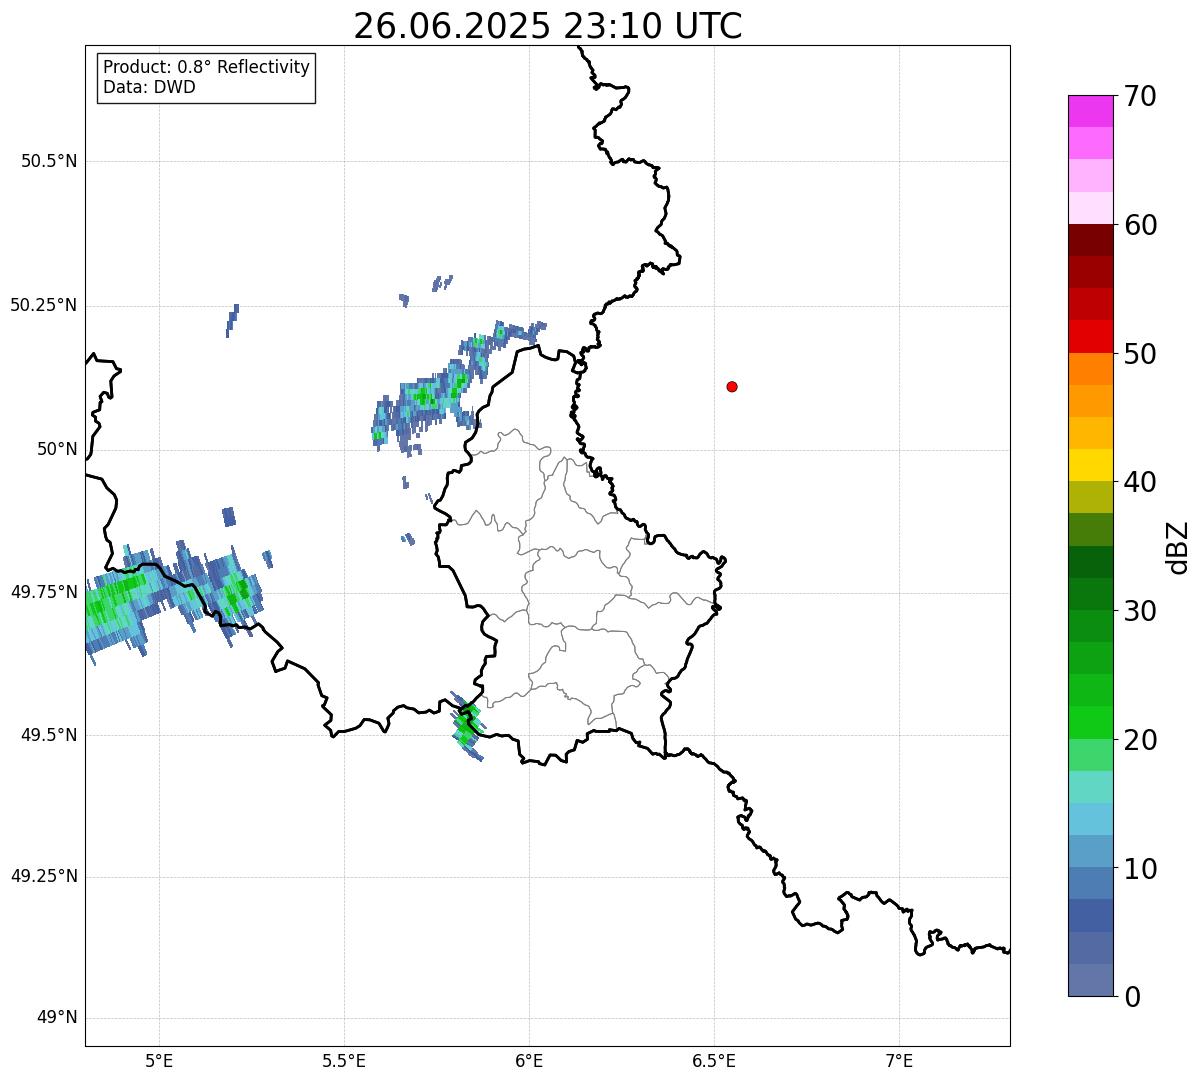Click the colorbar value 20
Viewport: 1202px width, 1081px height.
click(1140, 740)
